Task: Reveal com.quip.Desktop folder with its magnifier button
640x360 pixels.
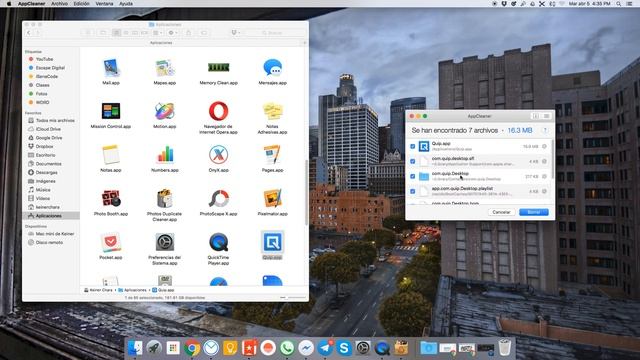Action: (x=544, y=176)
